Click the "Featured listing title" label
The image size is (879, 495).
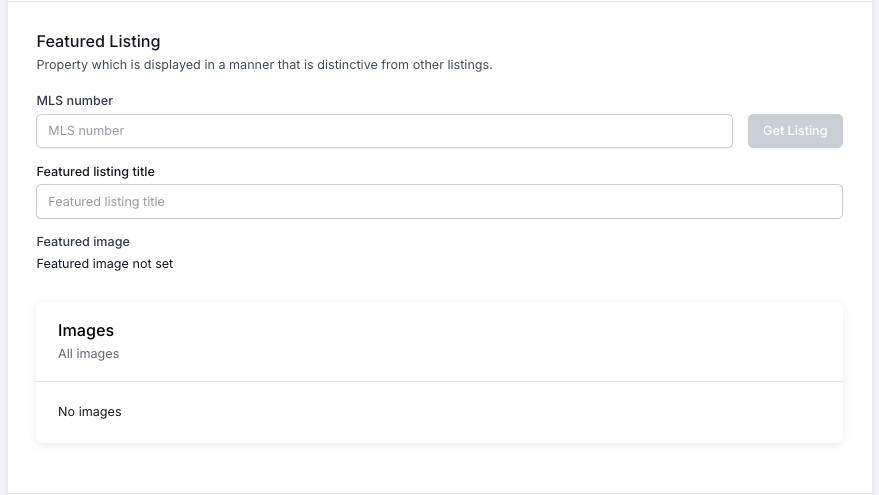[95, 172]
